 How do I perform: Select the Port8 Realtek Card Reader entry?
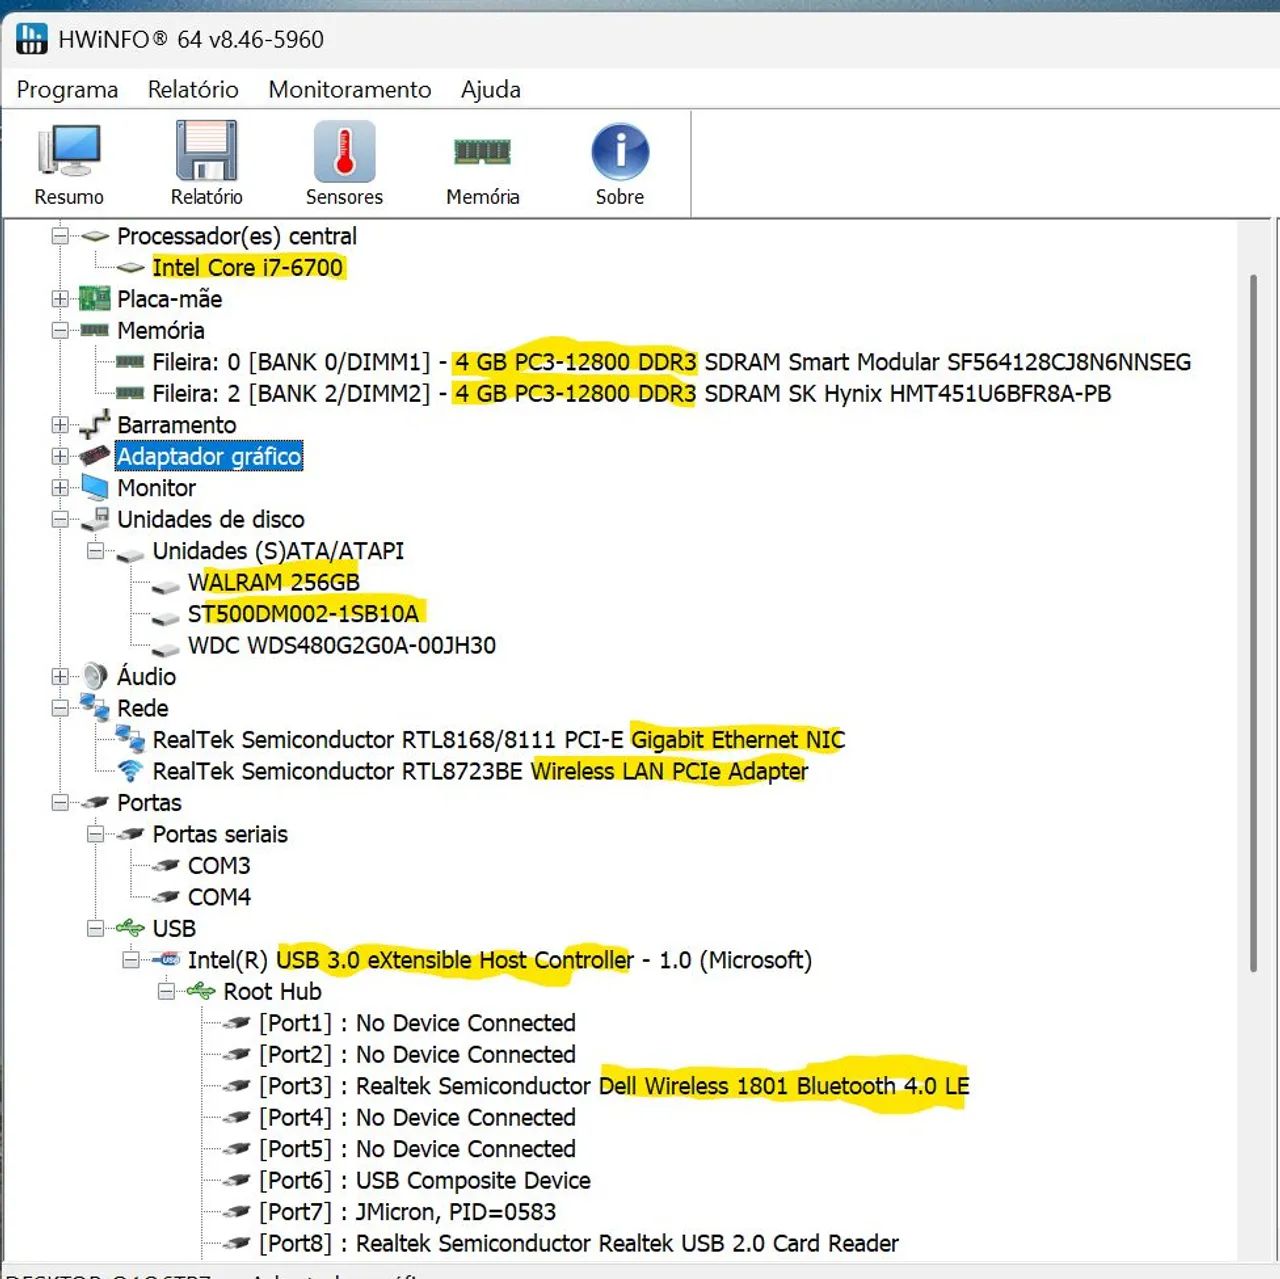[x=578, y=1243]
